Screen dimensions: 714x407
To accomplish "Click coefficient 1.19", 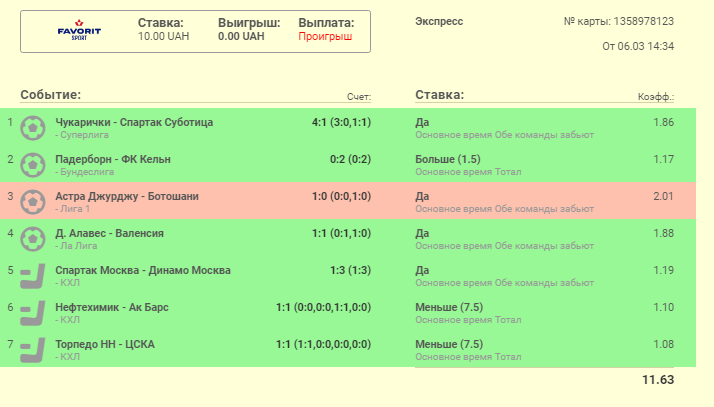I will click(x=663, y=270).
